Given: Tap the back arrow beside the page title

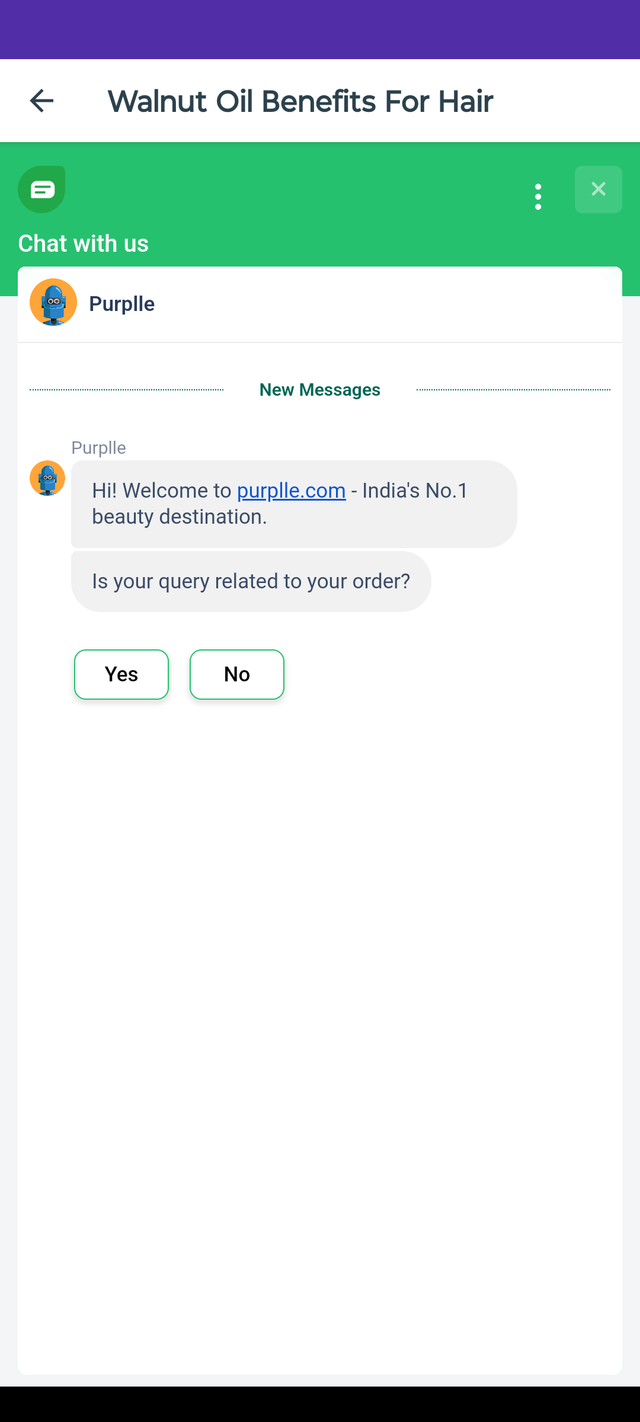Looking at the screenshot, I should pyautogui.click(x=42, y=100).
